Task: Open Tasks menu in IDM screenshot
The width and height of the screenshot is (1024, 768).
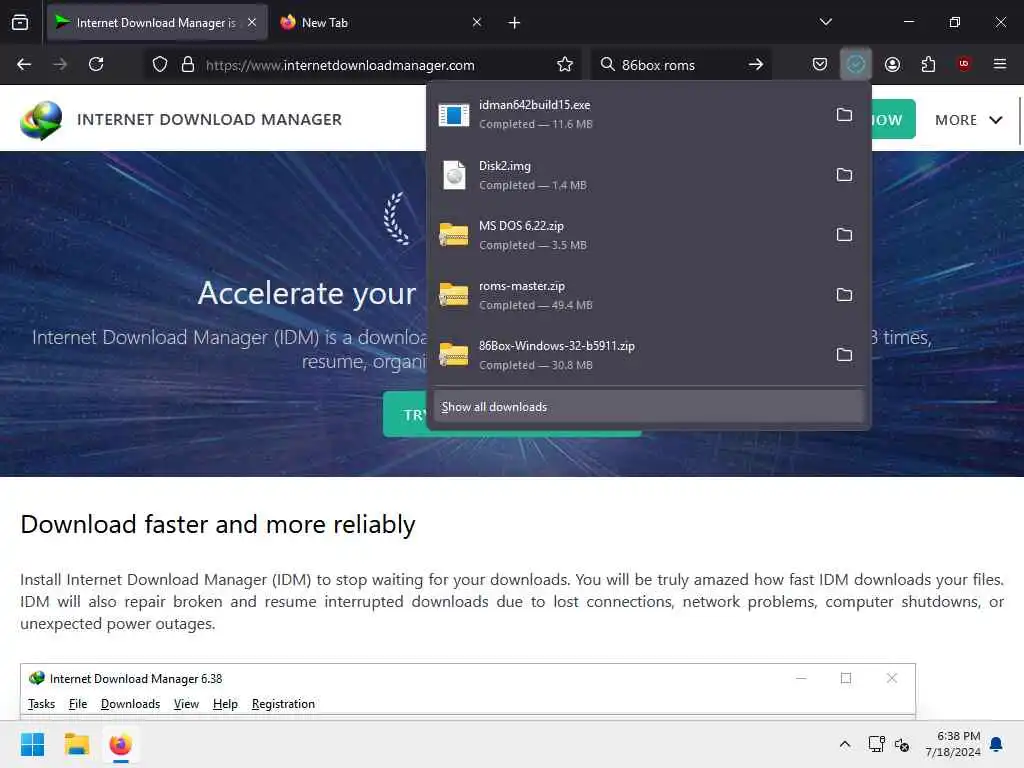Action: [x=42, y=703]
